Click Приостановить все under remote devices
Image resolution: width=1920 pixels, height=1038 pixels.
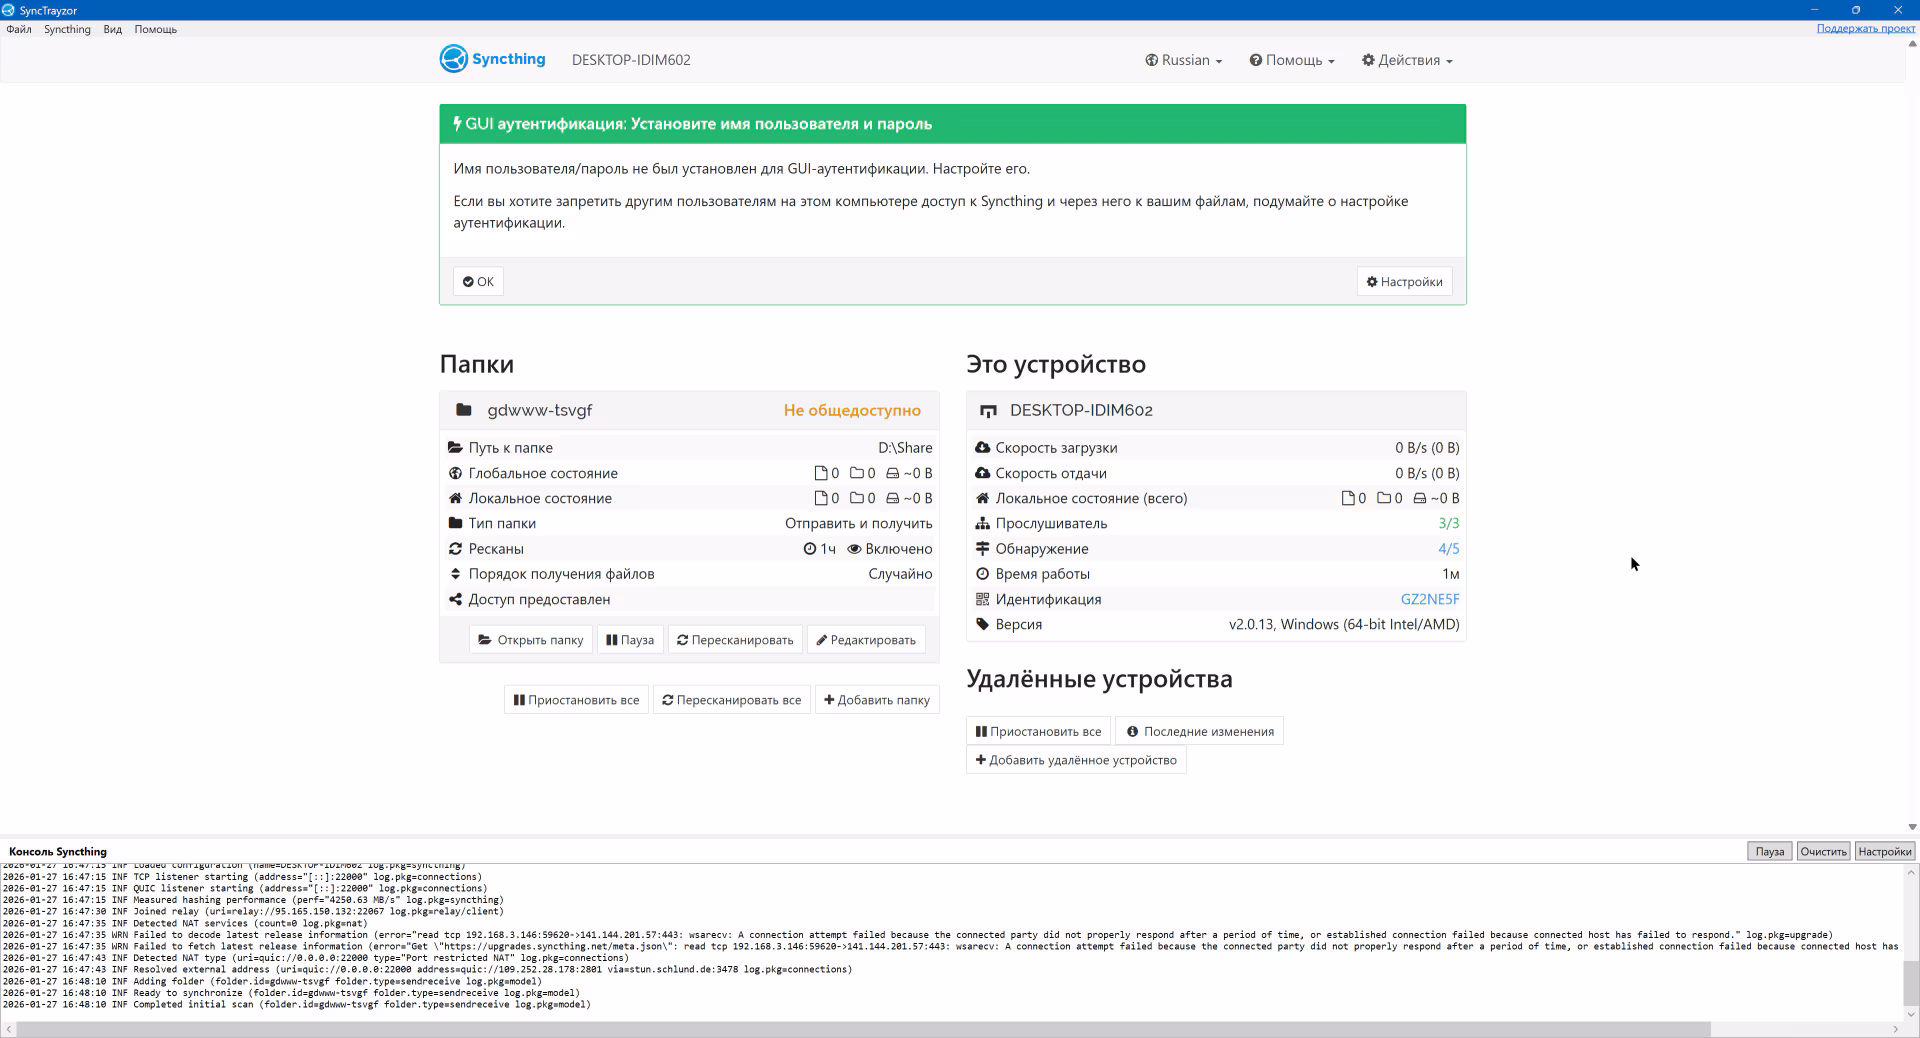pyautogui.click(x=1038, y=731)
